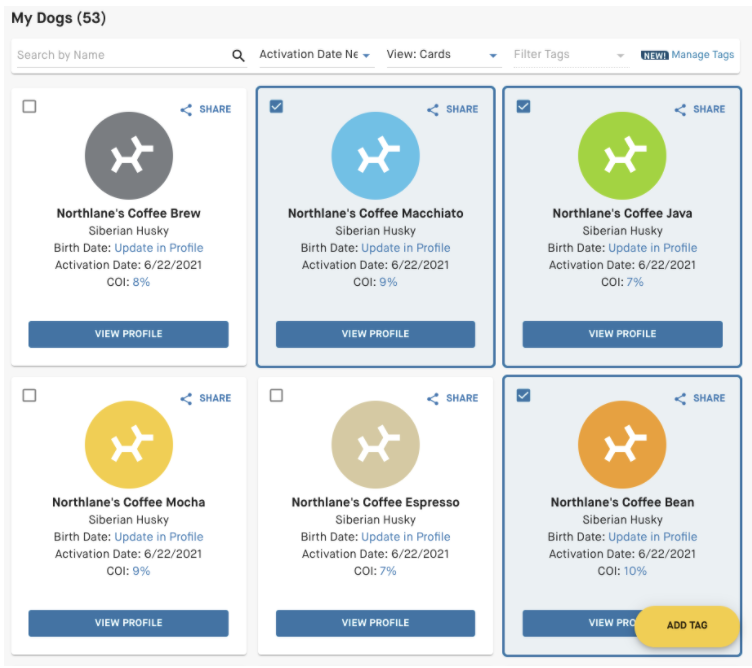This screenshot has height=668, width=752.
Task: Expand the View: Cards dropdown
Action: click(x=441, y=55)
